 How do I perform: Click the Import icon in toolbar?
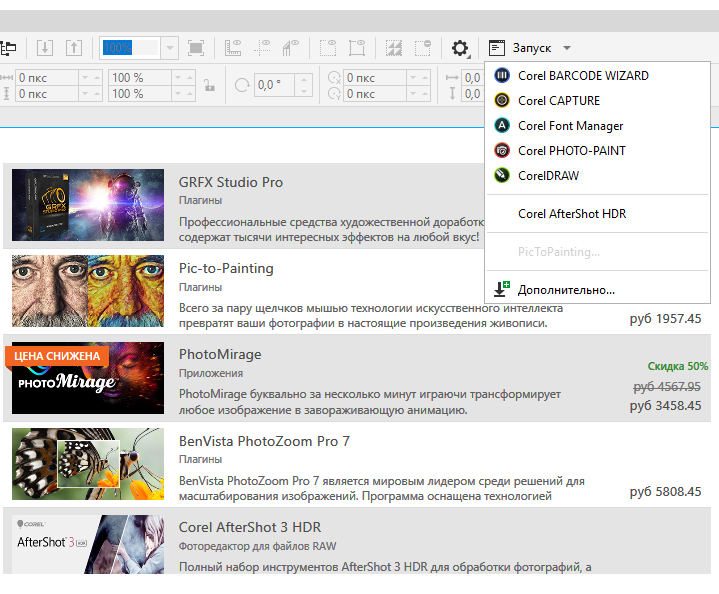coord(44,48)
